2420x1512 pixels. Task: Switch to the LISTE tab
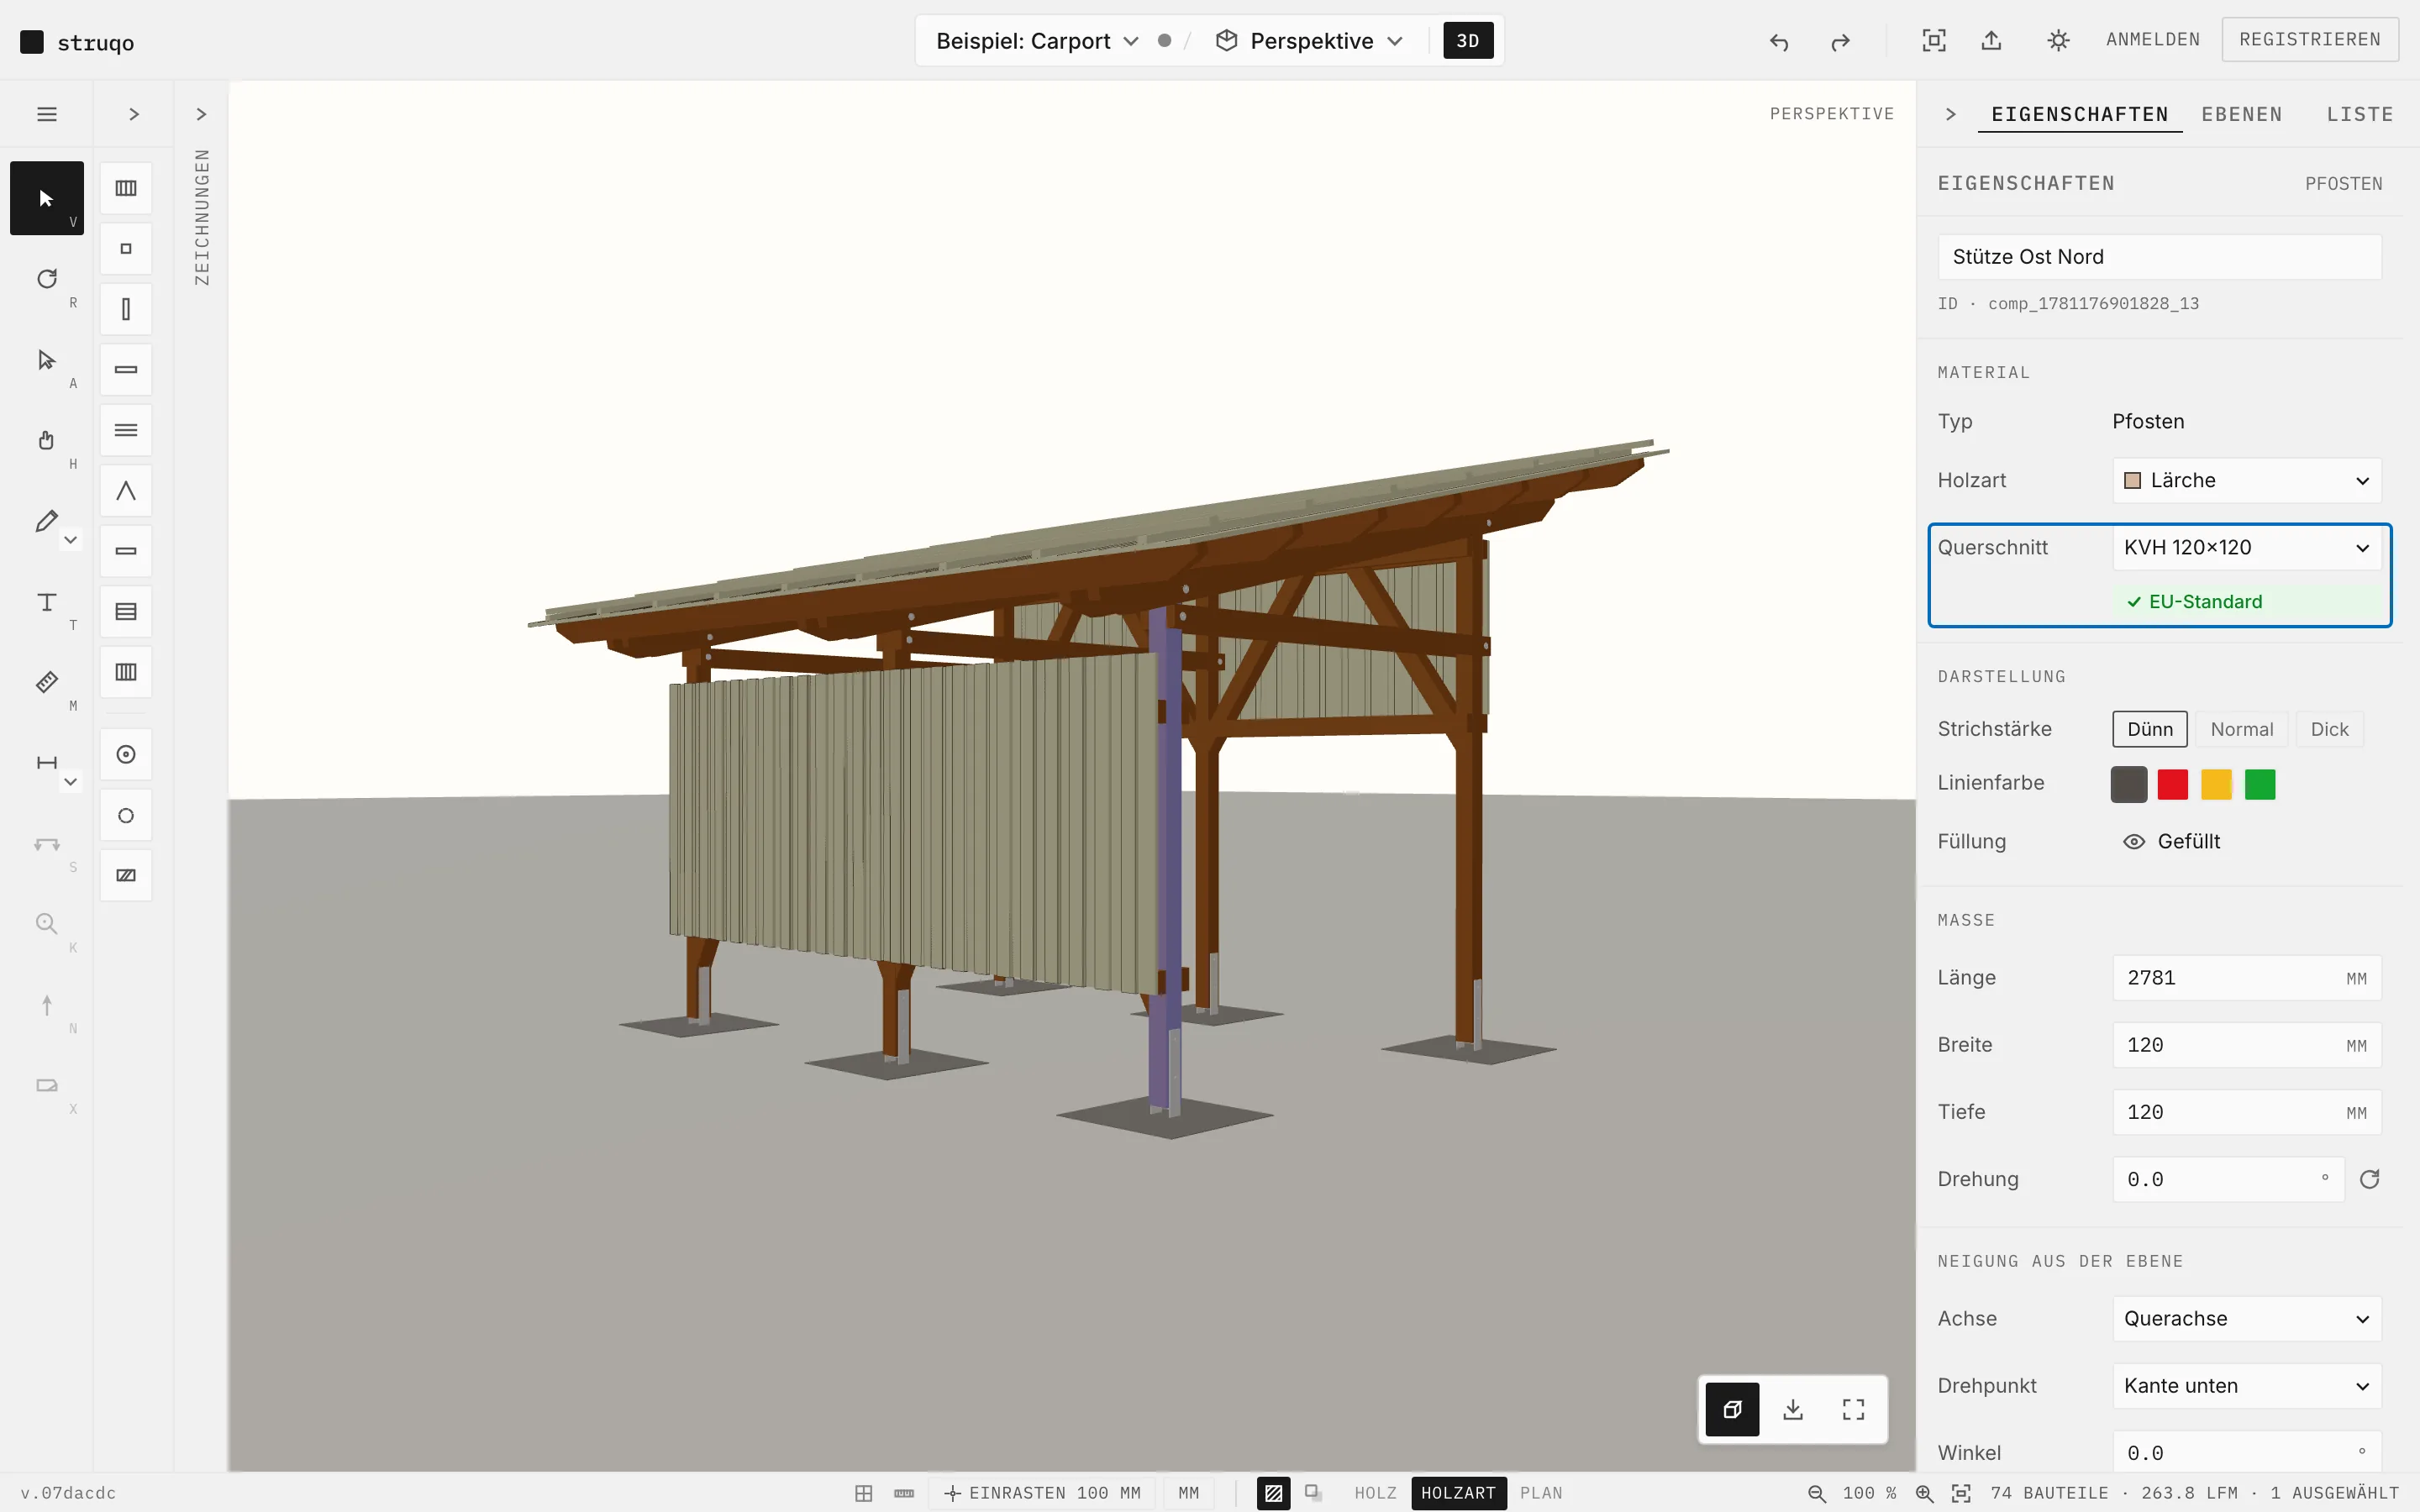[2359, 114]
